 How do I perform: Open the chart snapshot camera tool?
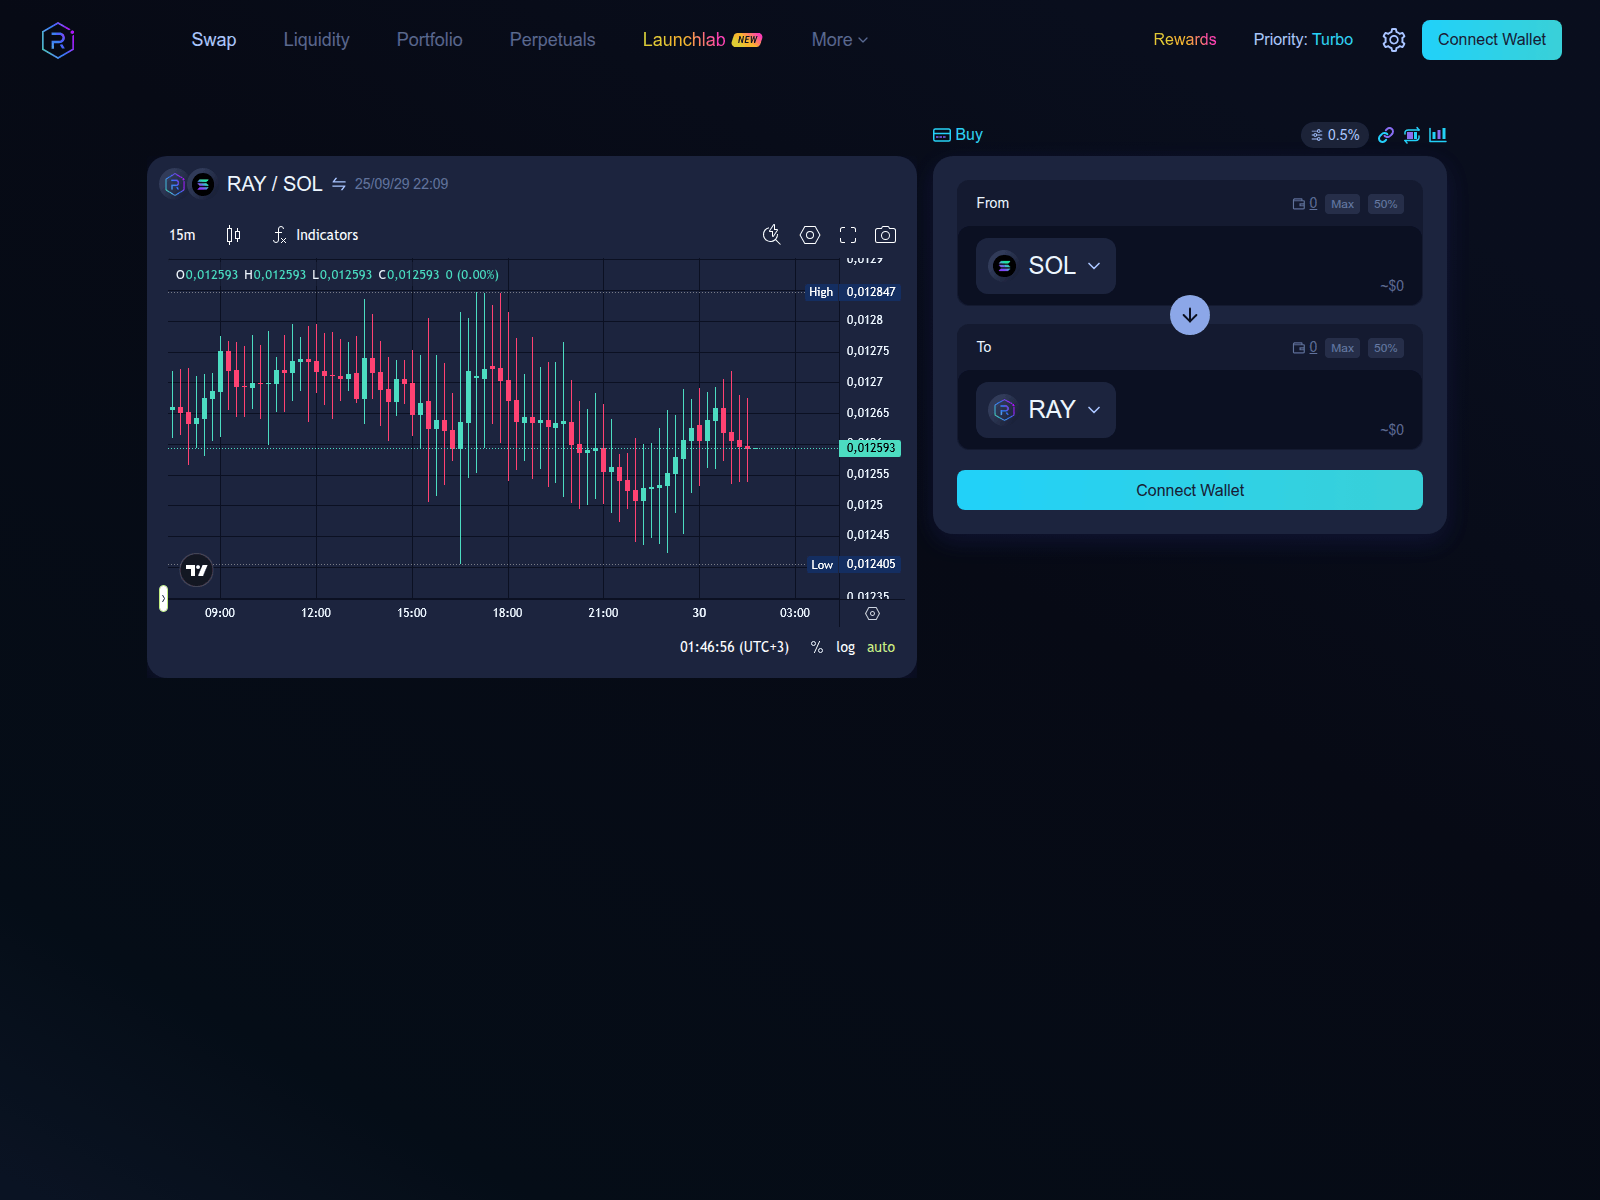[885, 235]
